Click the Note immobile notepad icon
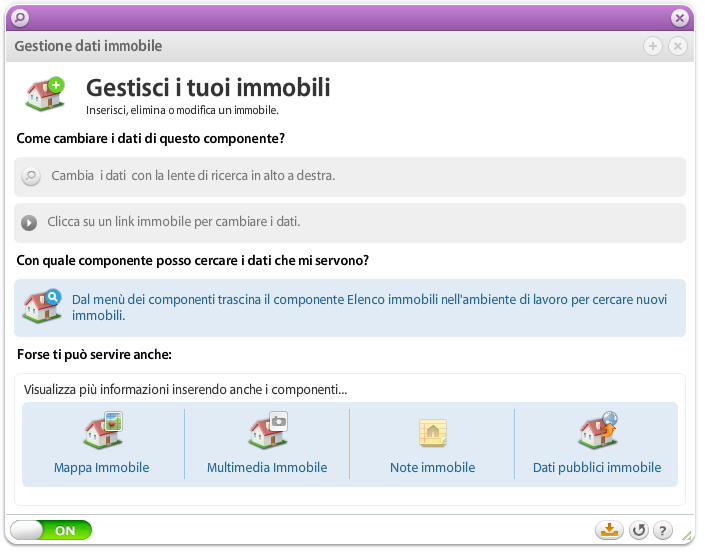The height and width of the screenshot is (554, 705). (x=433, y=433)
